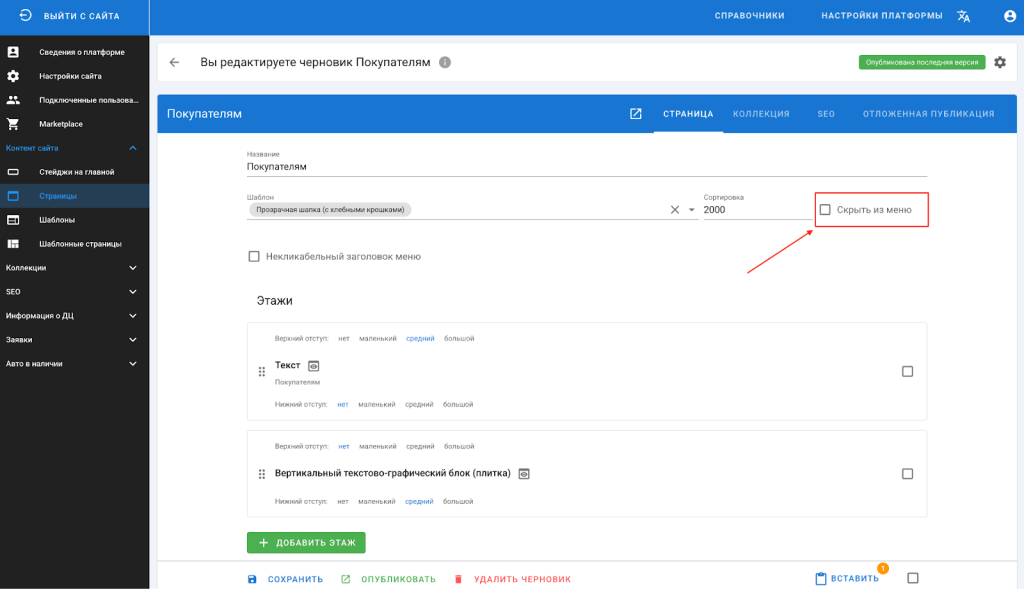Enable the Скрыть из меню checkbox
The image size is (1024, 589).
(x=825, y=210)
